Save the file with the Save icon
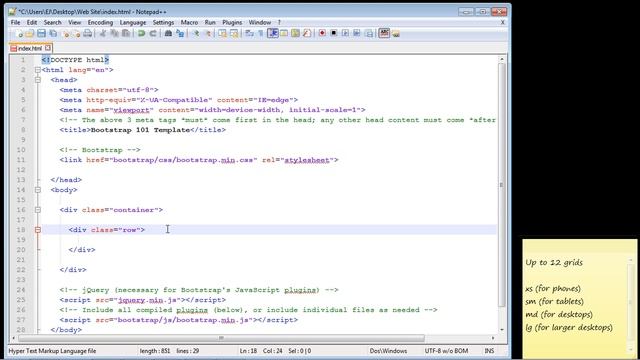The image size is (640, 360). (41, 33)
